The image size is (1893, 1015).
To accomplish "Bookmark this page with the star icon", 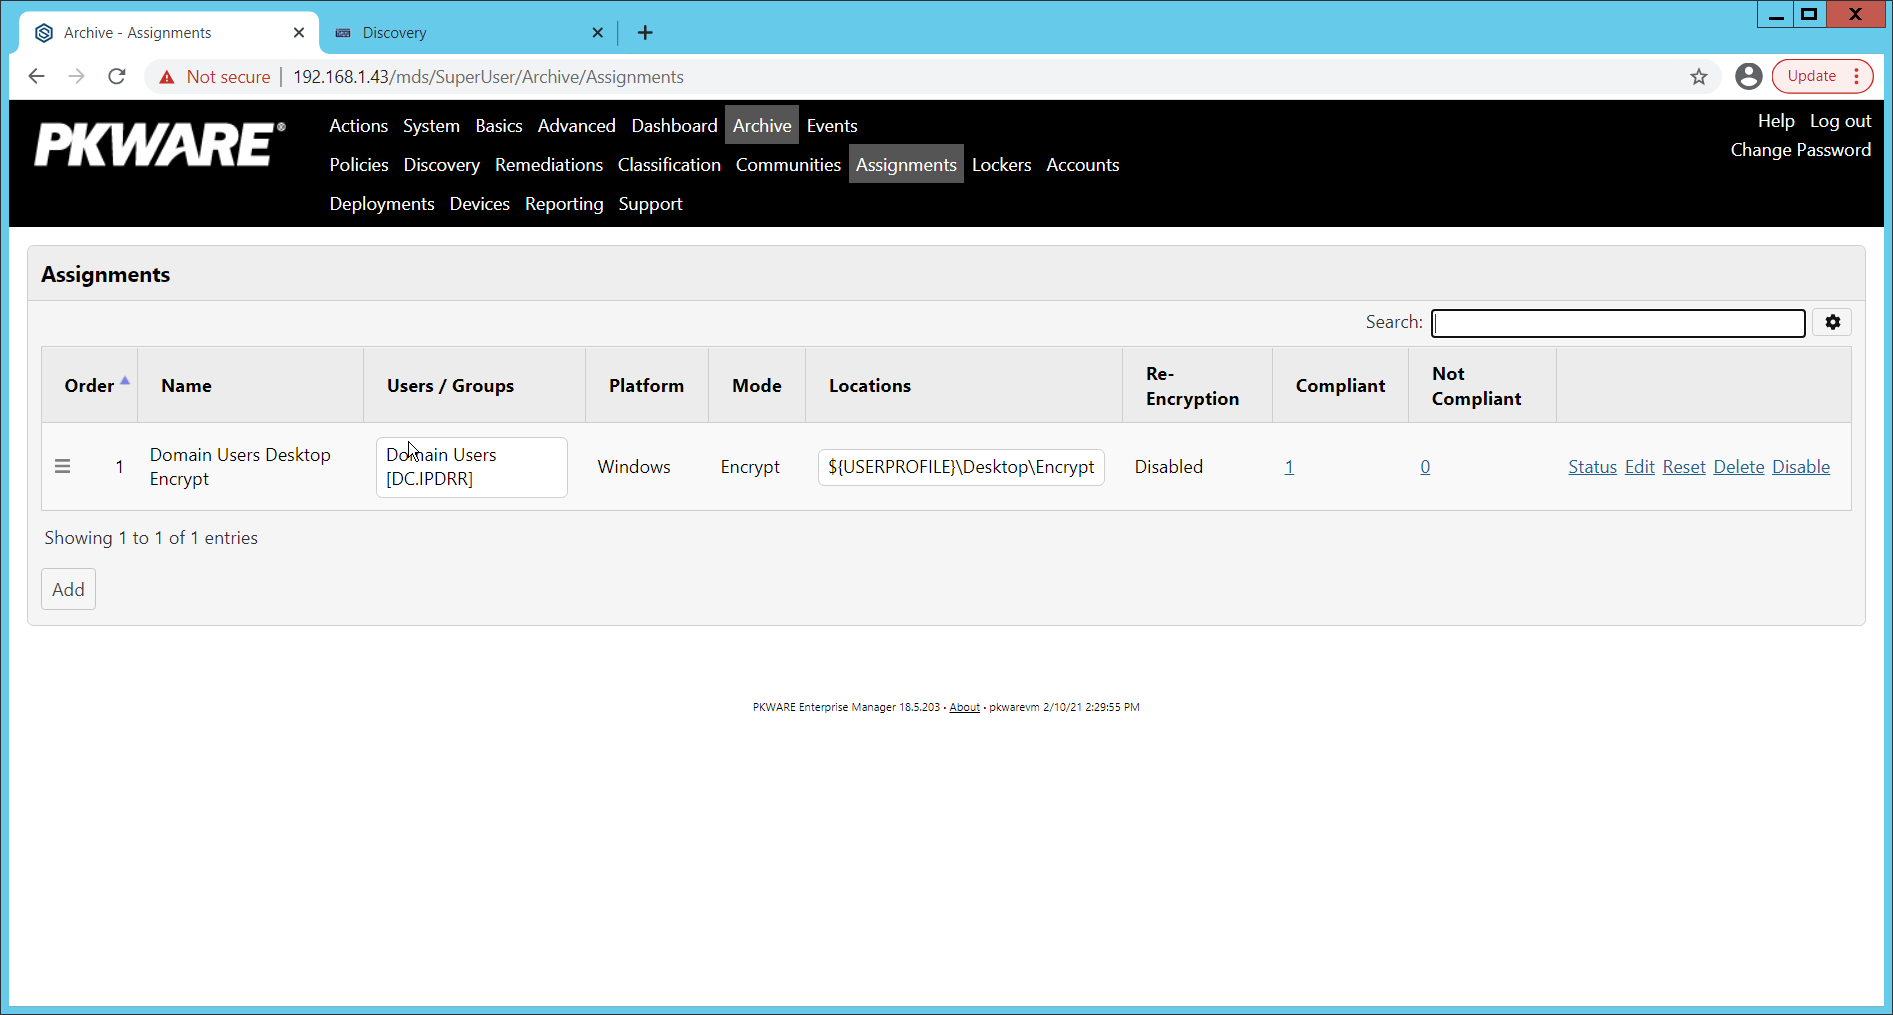I will pyautogui.click(x=1698, y=77).
